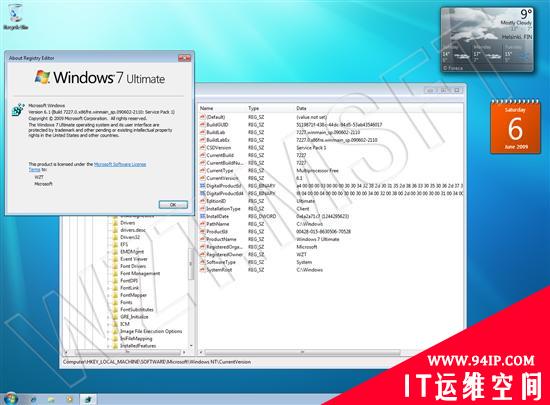The image size is (550, 405).
Task: Select the EditionID registry value
Action: pos(216,201)
